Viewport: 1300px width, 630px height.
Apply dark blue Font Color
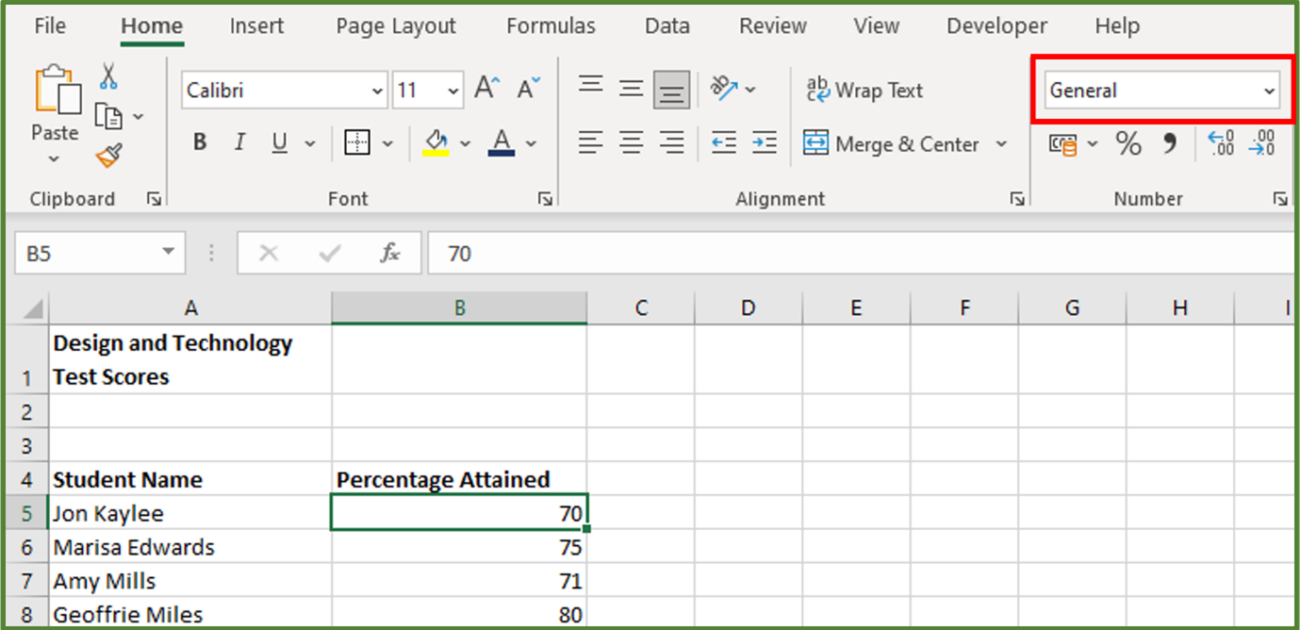[502, 143]
